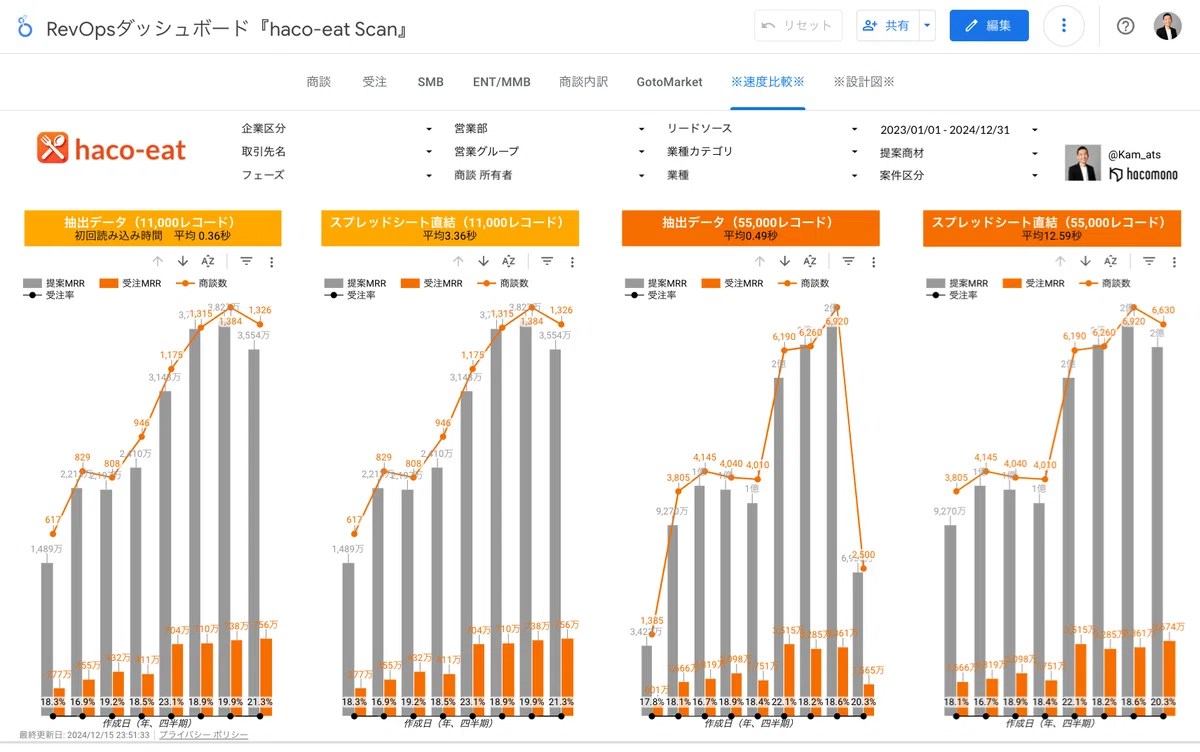This screenshot has width=1200, height=752.
Task: Toggle 受注MRR legend in 抽出データ 11,000 chart
Action: pyautogui.click(x=130, y=284)
